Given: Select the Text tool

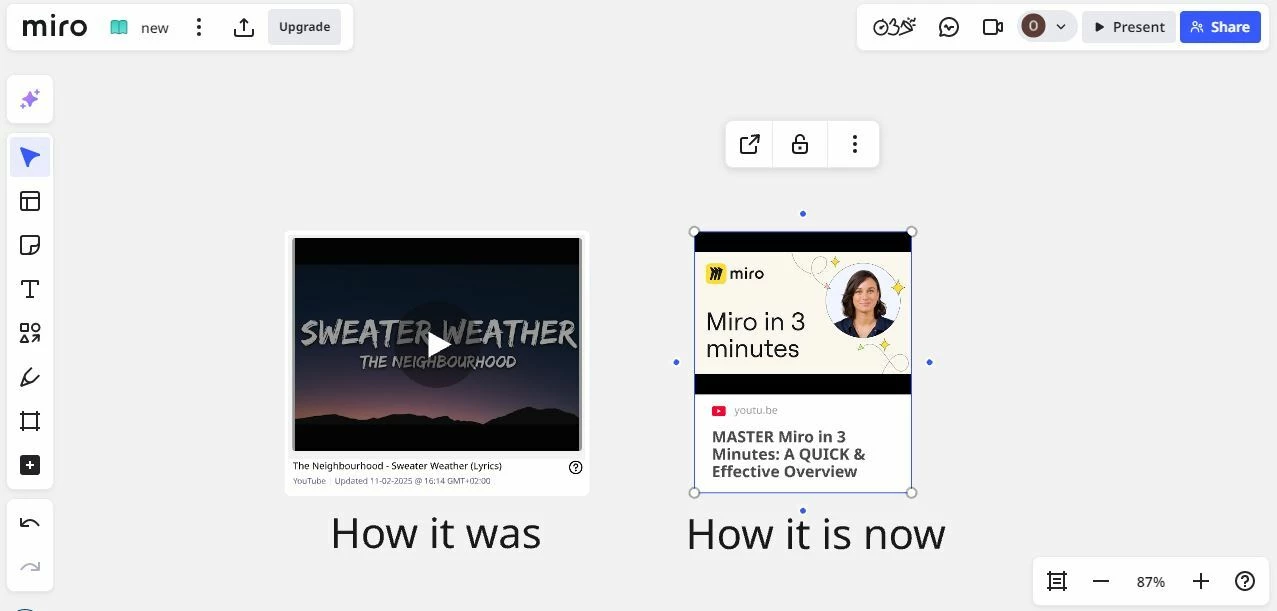Looking at the screenshot, I should pos(30,289).
